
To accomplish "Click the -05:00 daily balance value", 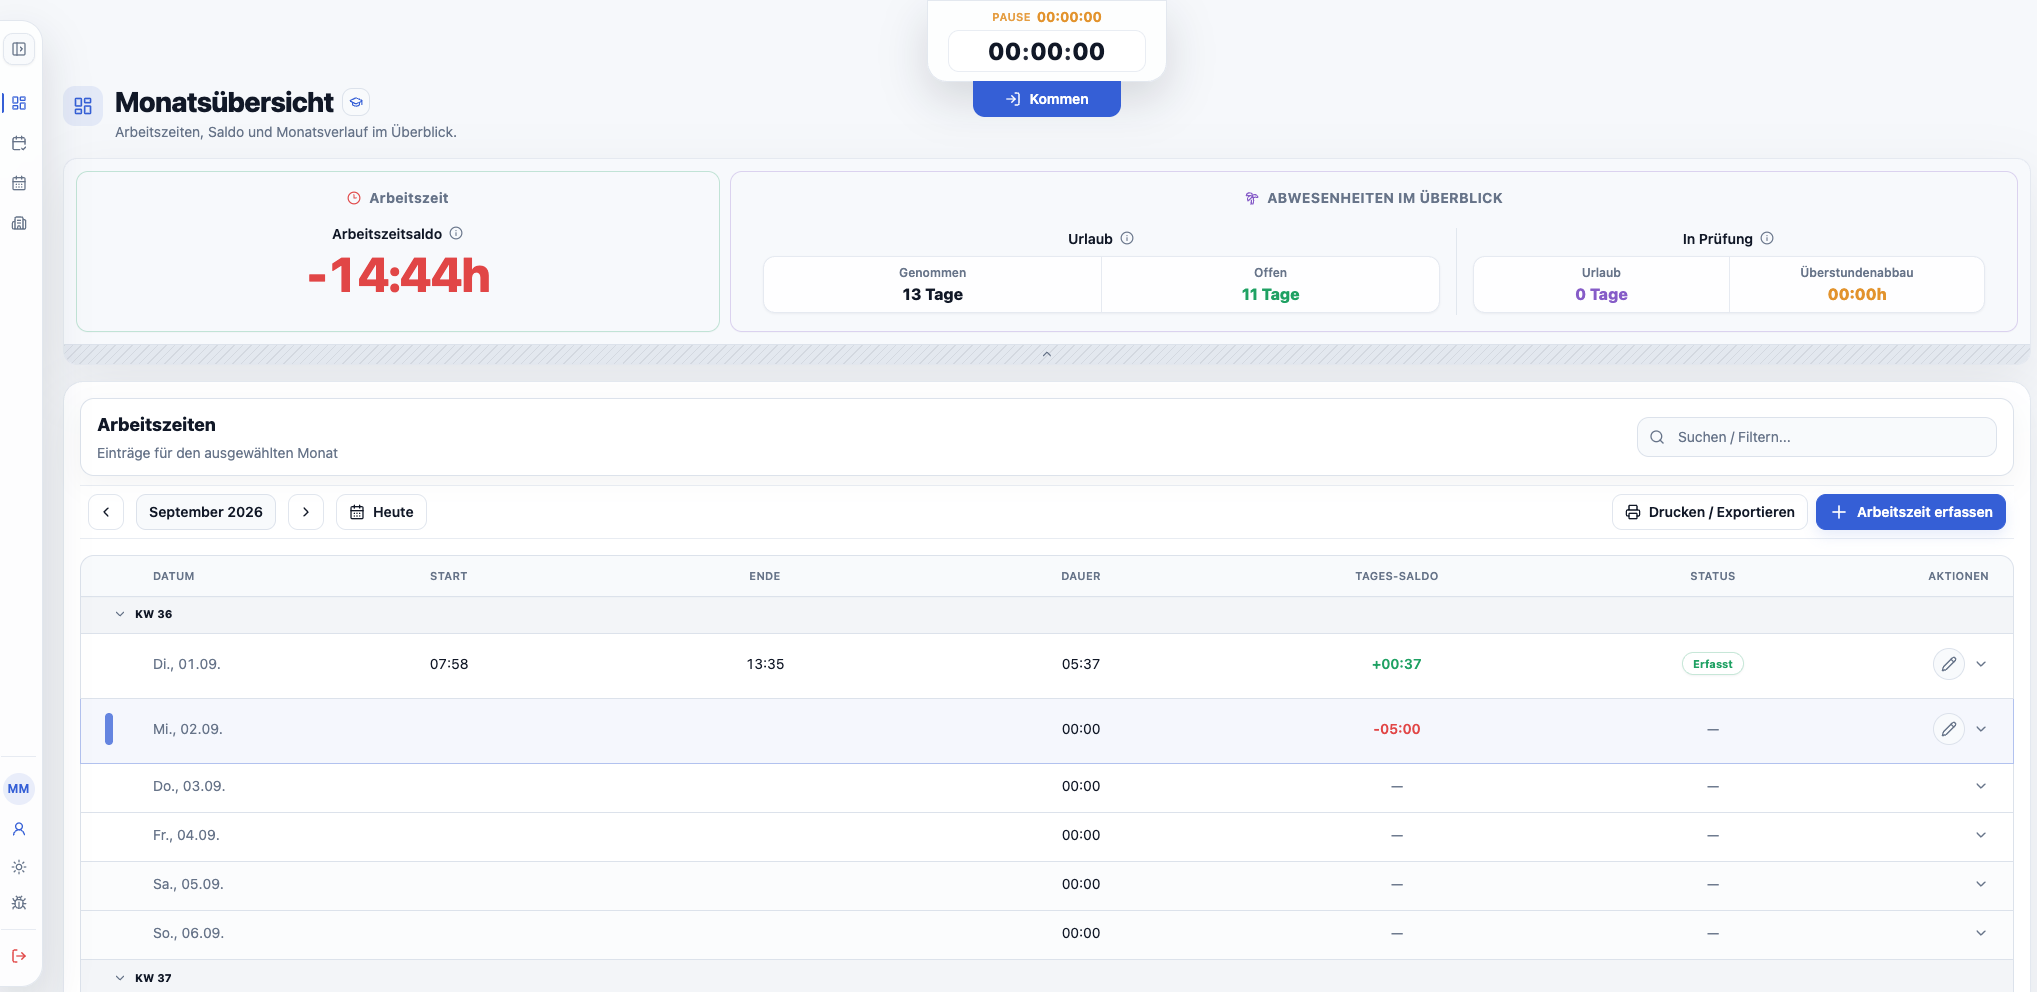I will pos(1397,729).
